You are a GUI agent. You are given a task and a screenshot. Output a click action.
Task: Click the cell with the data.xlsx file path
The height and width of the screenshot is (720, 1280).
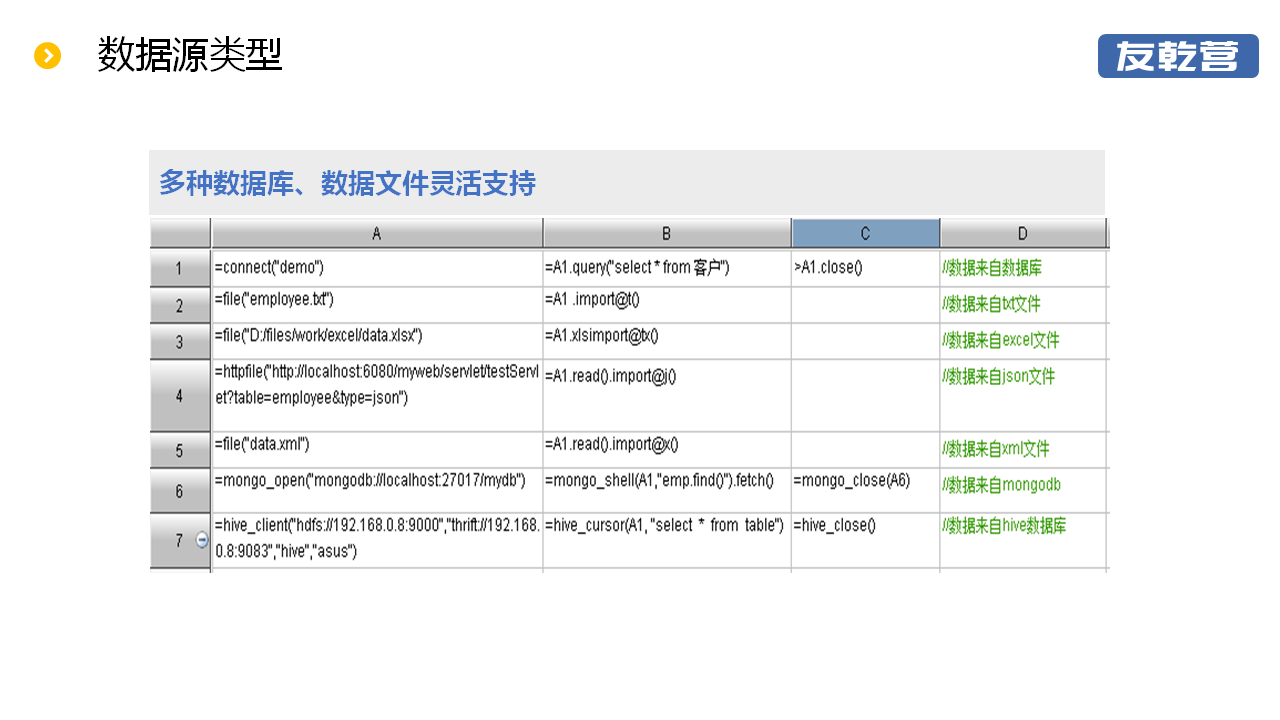[377, 341]
